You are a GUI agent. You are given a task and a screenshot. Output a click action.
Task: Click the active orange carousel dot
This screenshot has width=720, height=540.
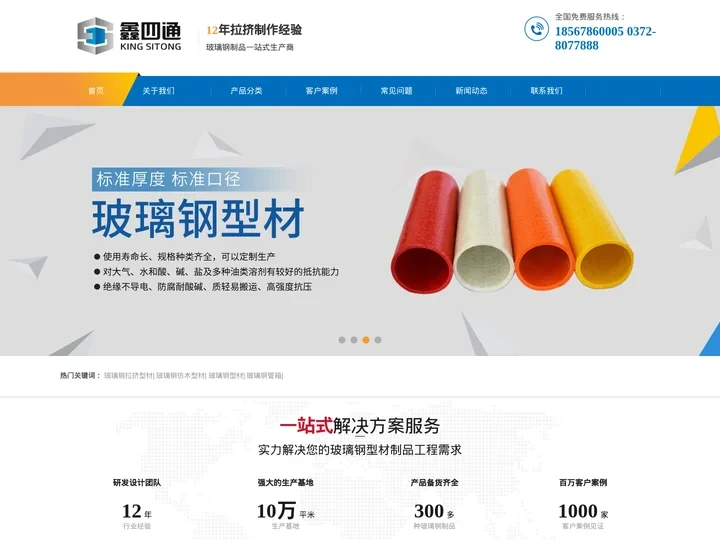[x=366, y=340]
